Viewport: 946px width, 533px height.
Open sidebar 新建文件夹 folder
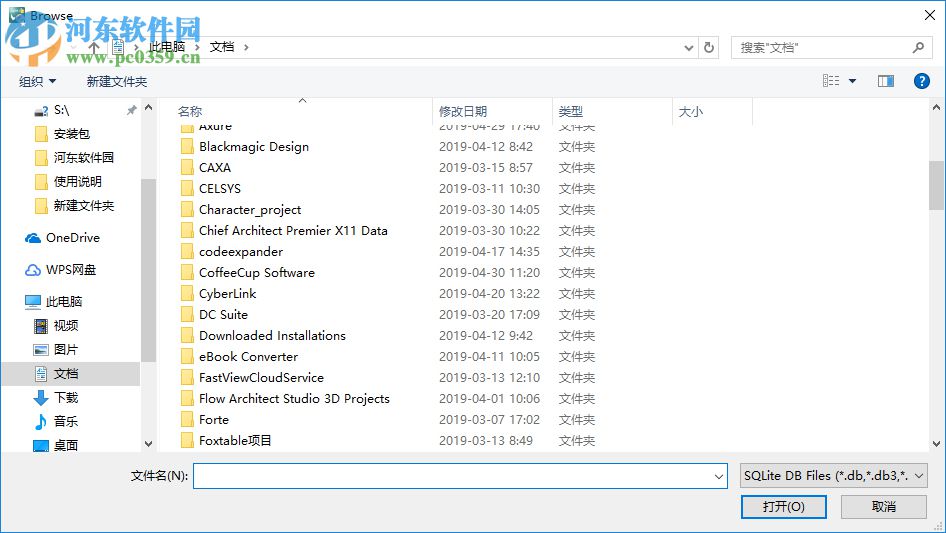tap(84, 206)
